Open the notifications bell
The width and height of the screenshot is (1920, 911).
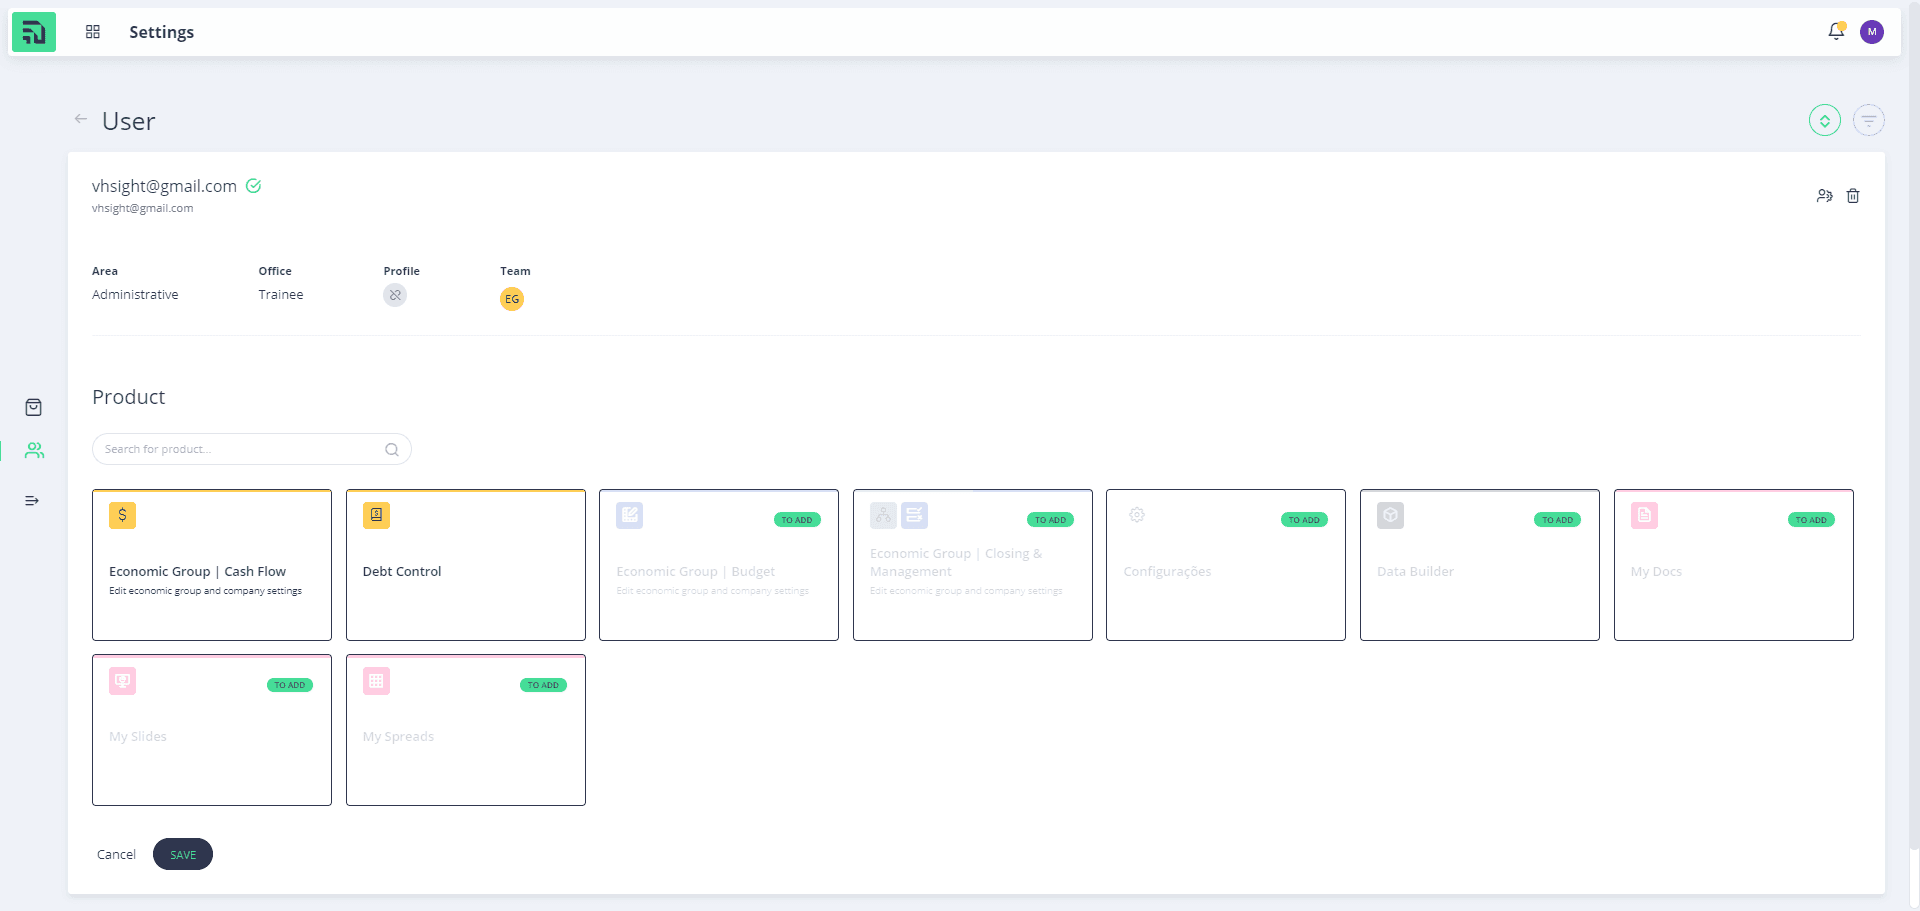coord(1836,32)
